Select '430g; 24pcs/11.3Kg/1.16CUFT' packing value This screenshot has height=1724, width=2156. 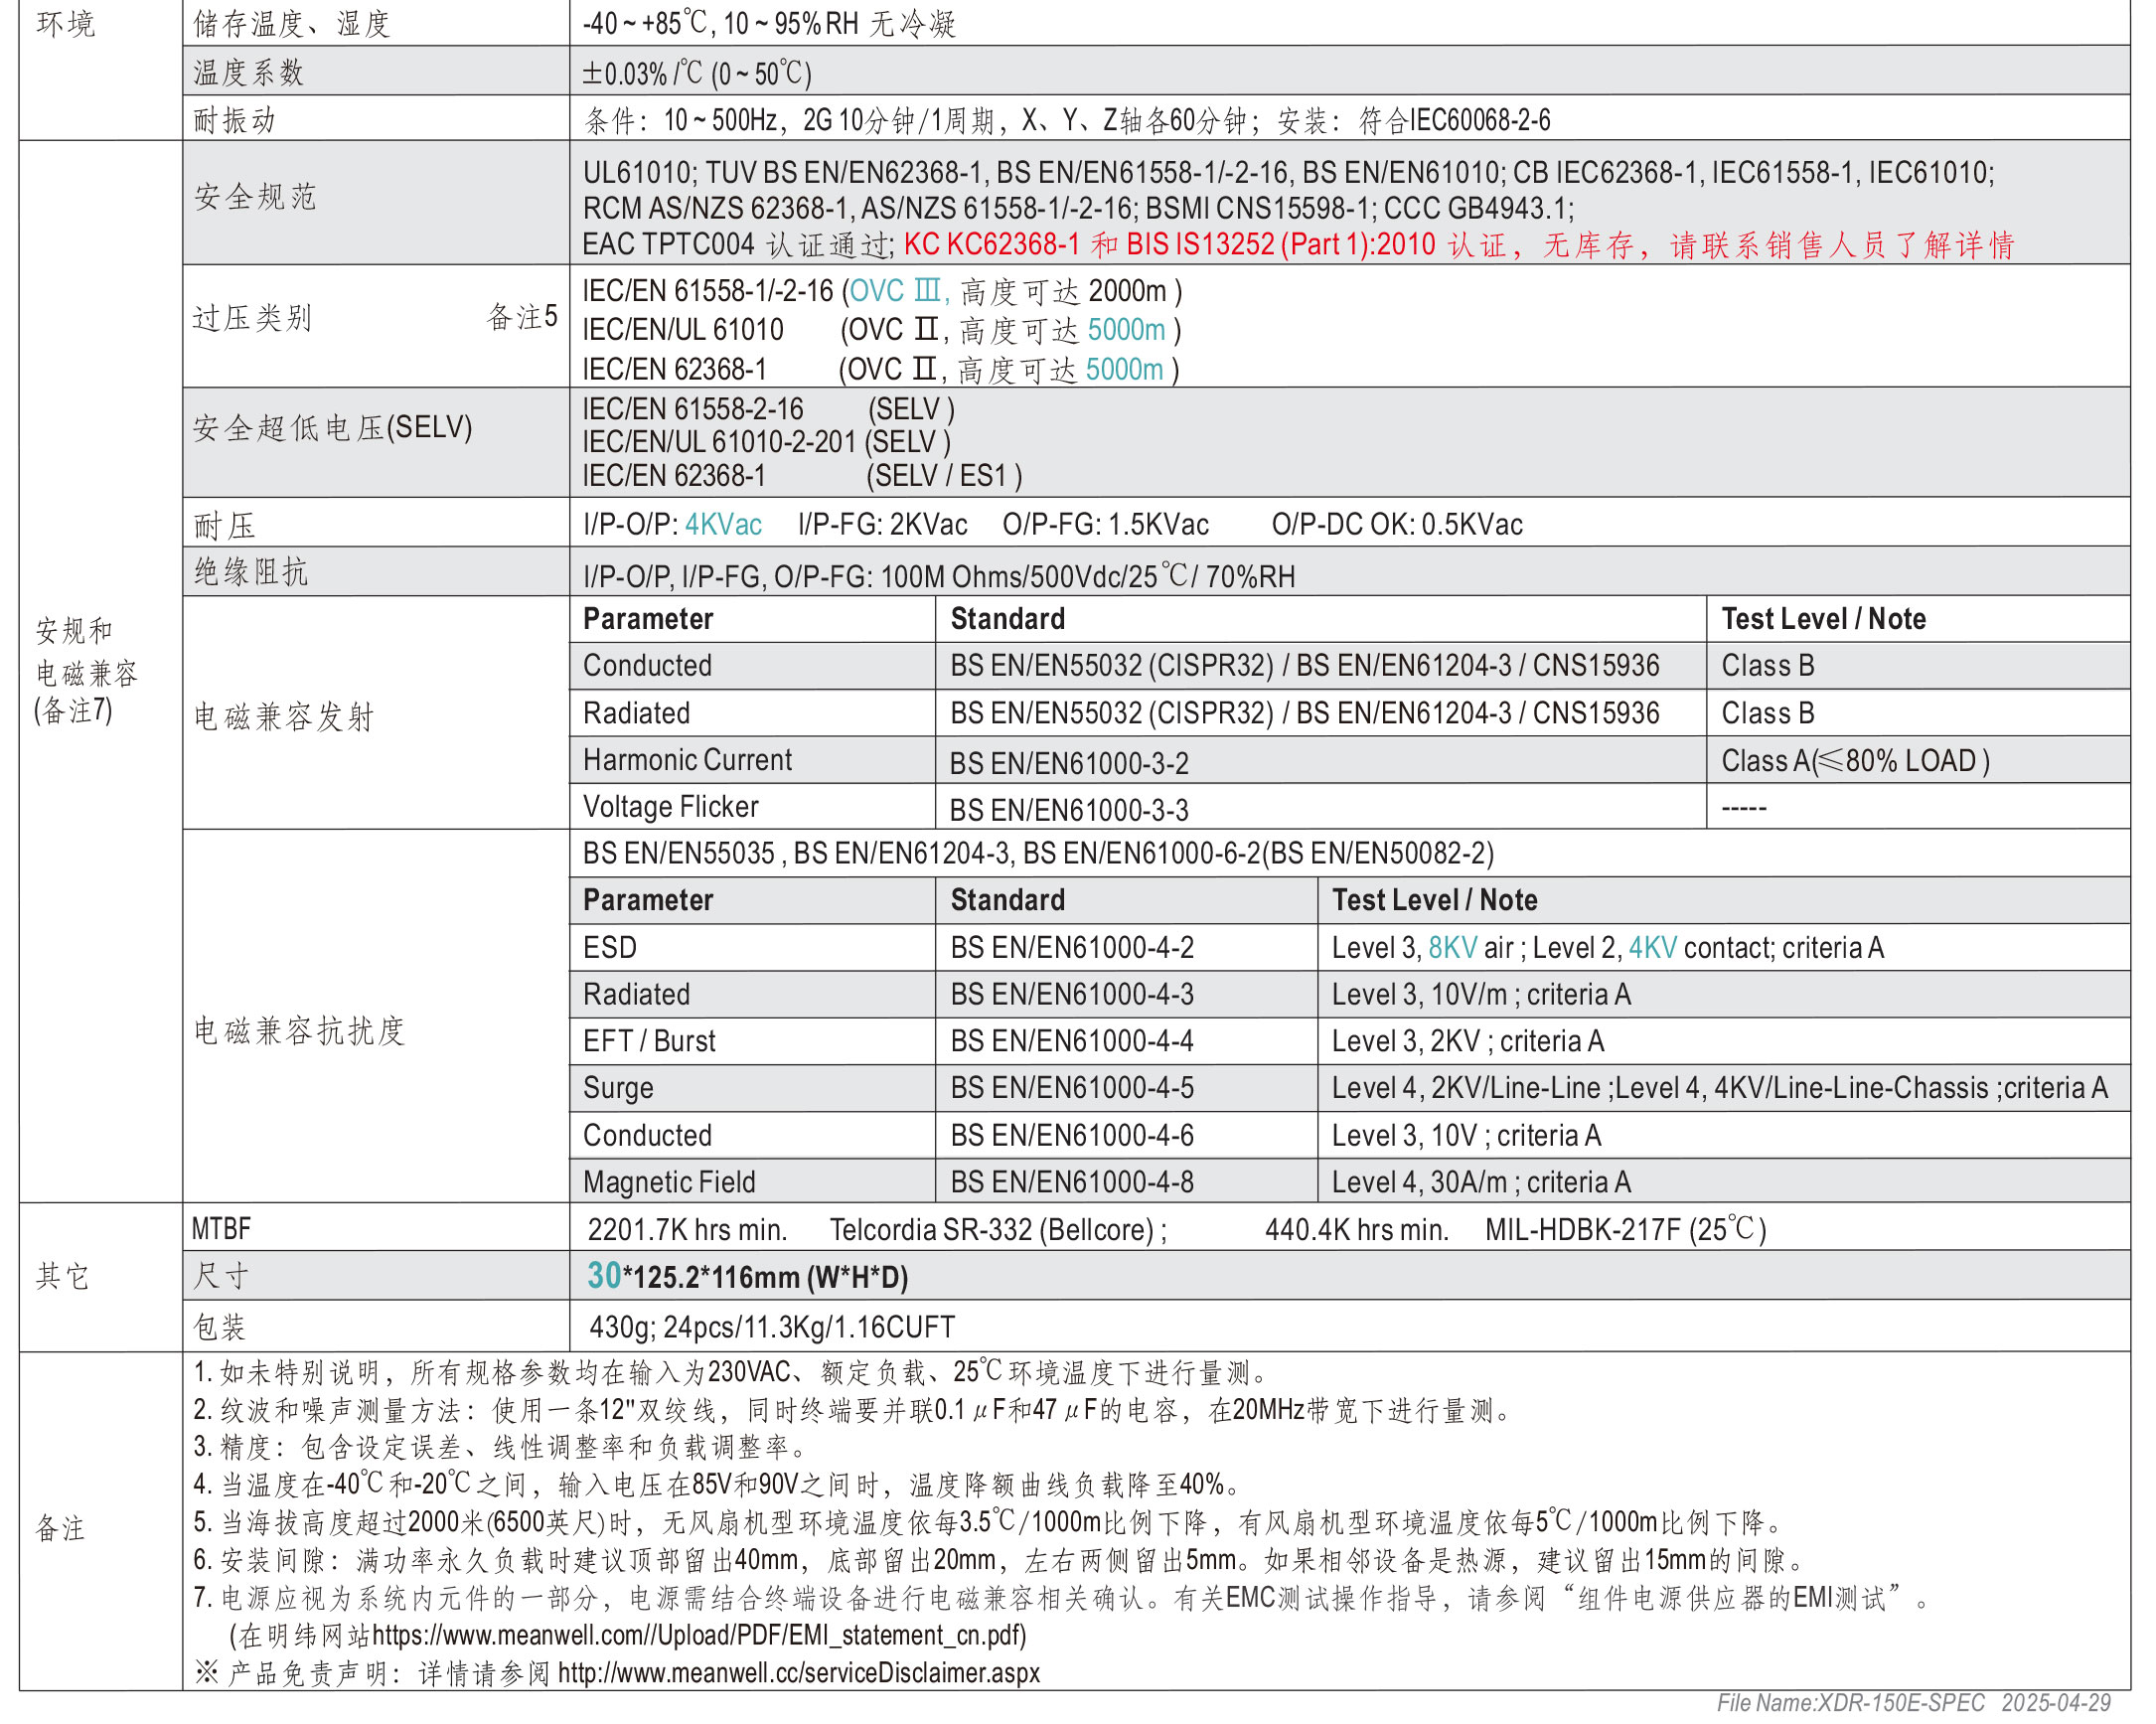[x=772, y=1327]
